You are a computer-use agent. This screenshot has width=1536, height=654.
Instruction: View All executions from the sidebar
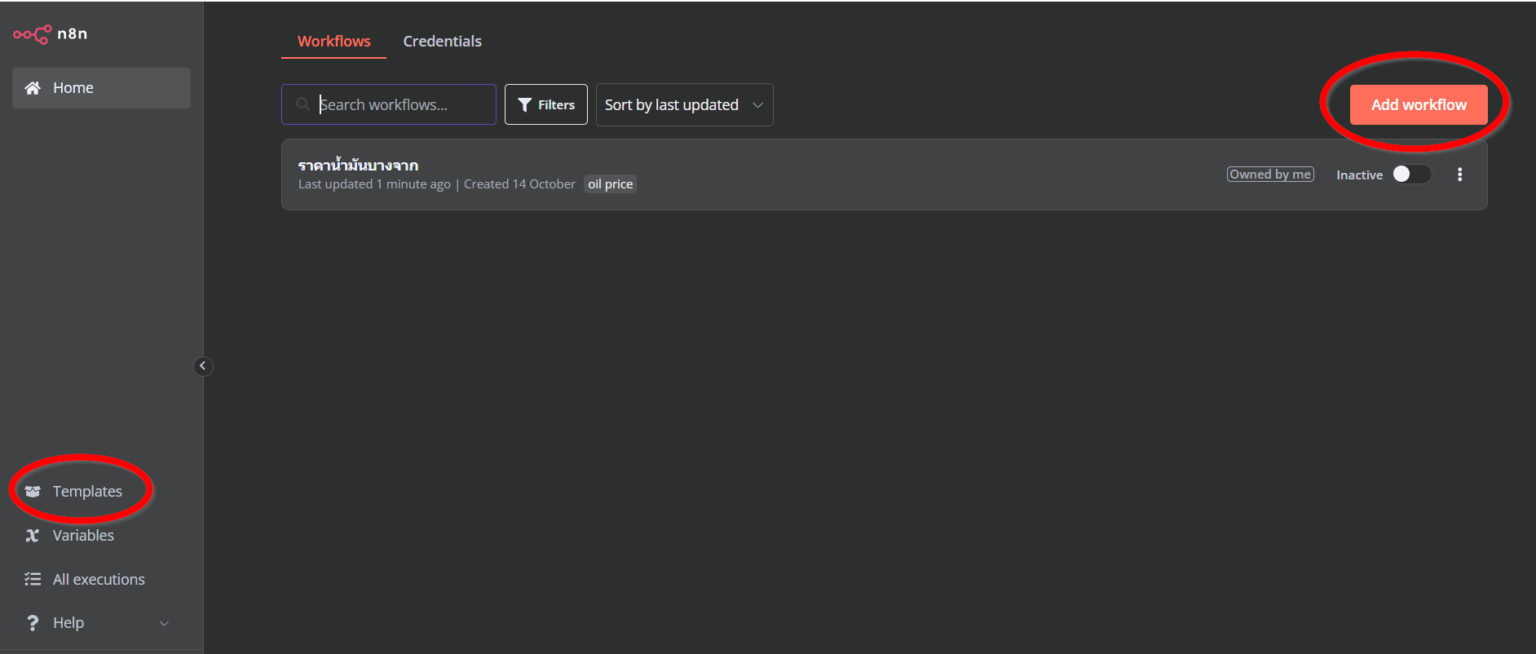point(97,579)
